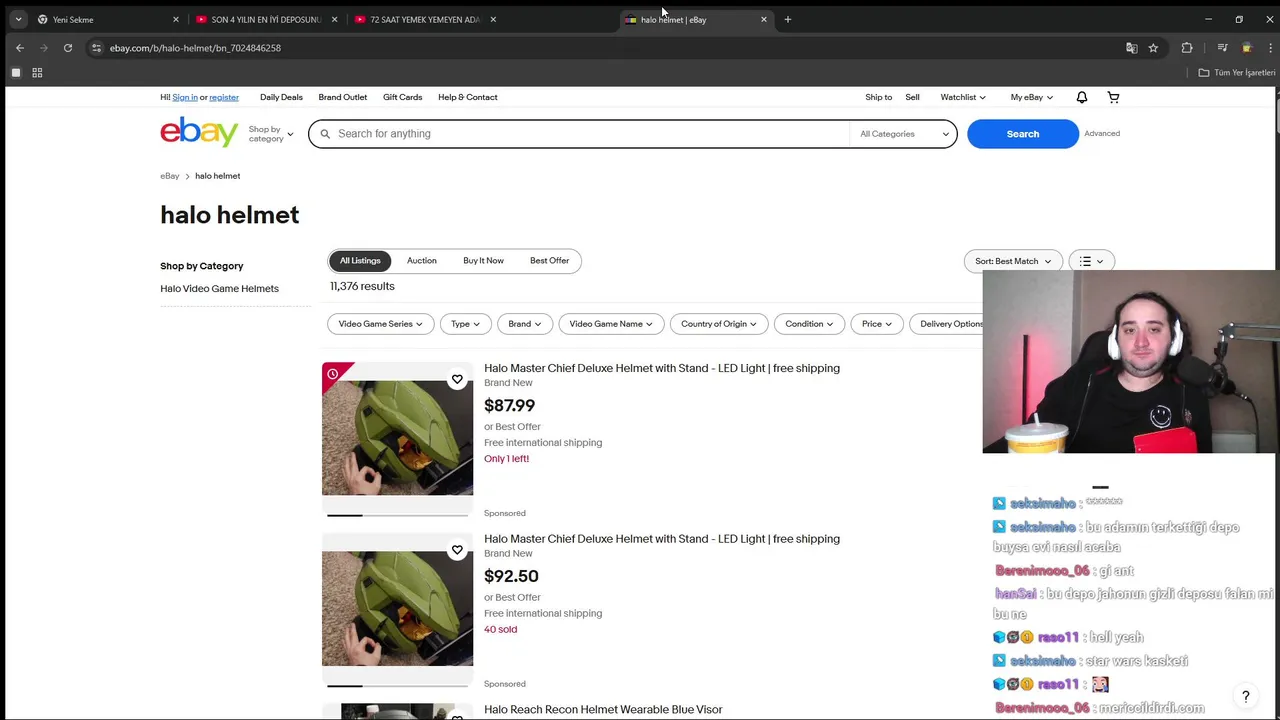Open the All Categories dropdown
The image size is (1280, 720).
[x=904, y=134]
